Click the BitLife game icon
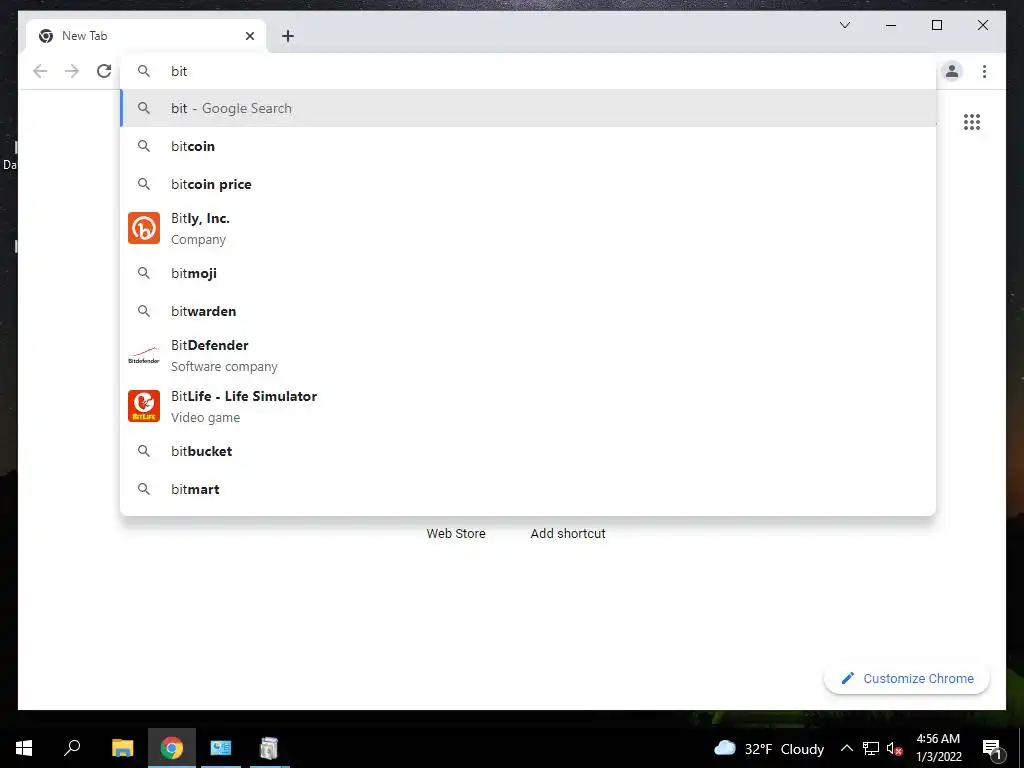Image resolution: width=1024 pixels, height=768 pixels. click(x=144, y=406)
